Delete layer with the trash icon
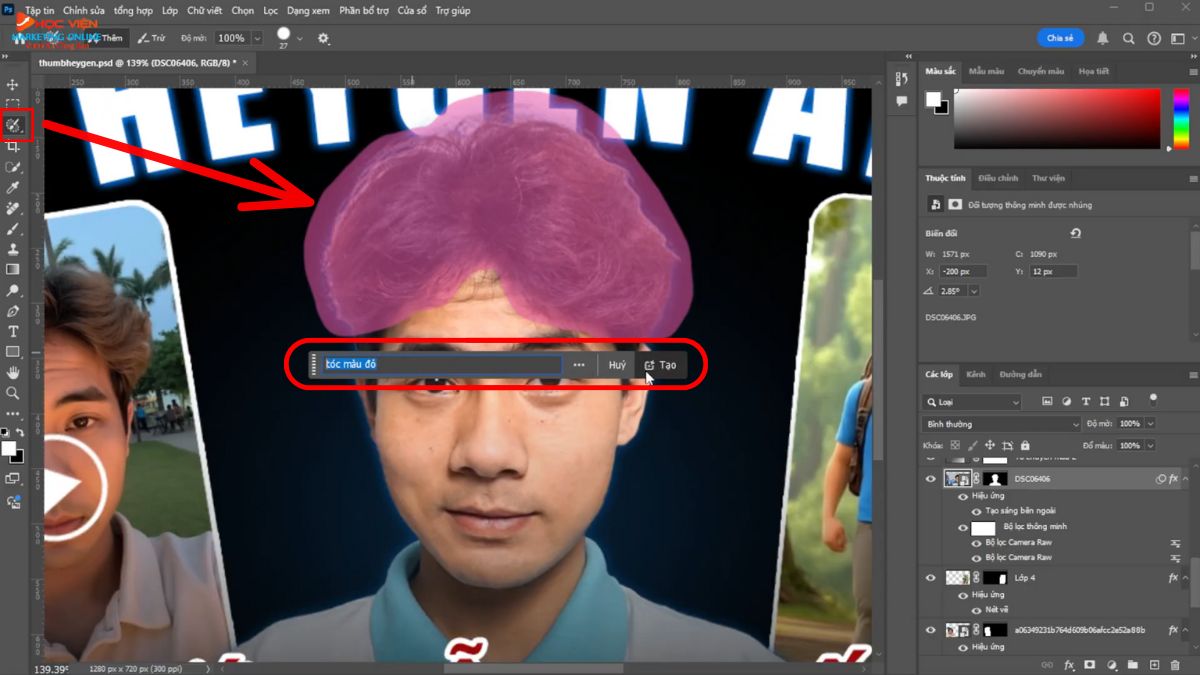 point(1176,664)
